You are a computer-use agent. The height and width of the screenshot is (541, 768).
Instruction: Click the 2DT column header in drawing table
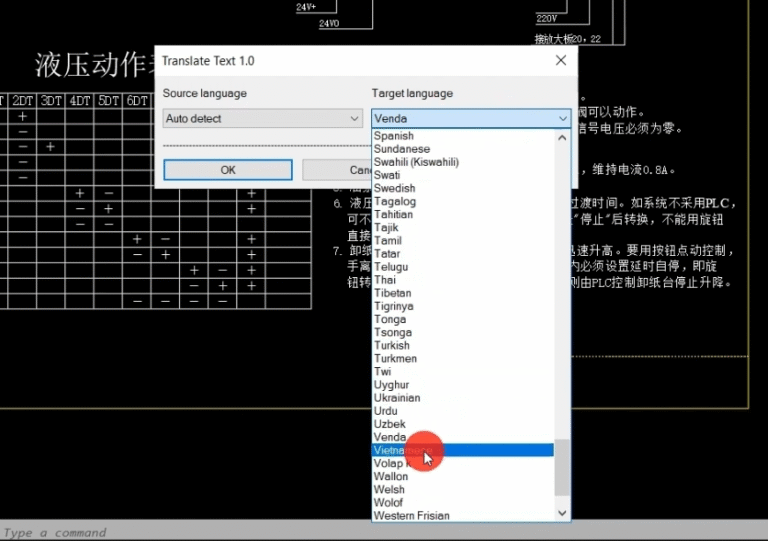coord(22,101)
